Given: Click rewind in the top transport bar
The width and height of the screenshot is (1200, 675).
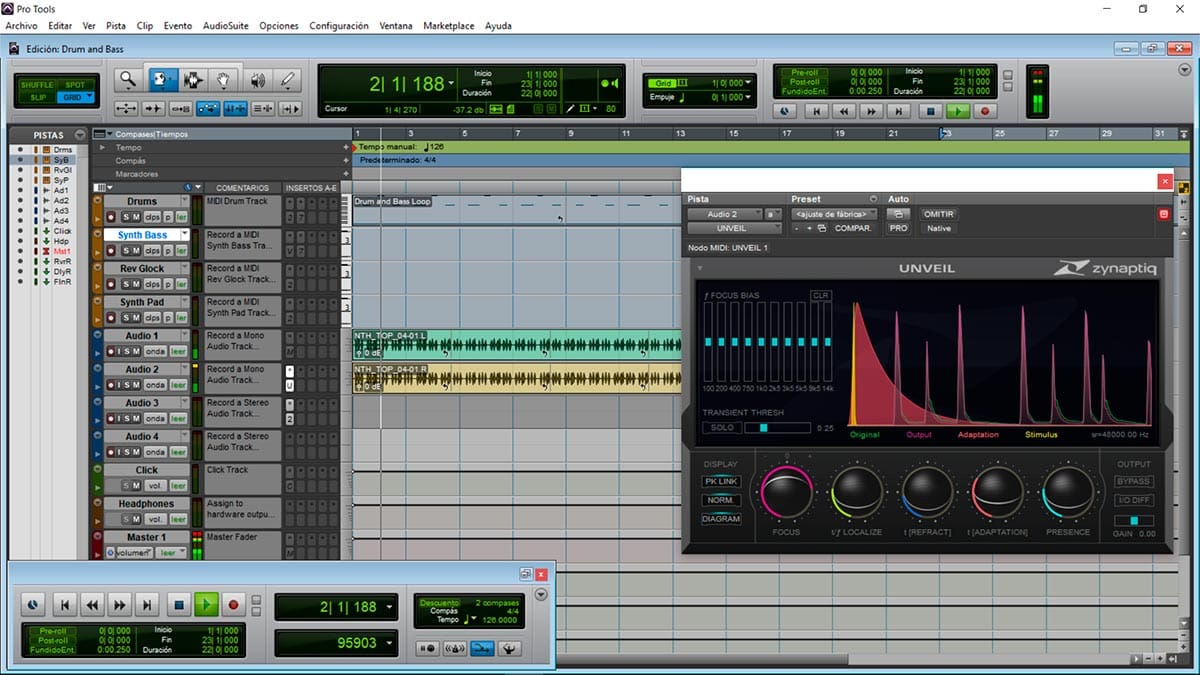Looking at the screenshot, I should coord(844,112).
